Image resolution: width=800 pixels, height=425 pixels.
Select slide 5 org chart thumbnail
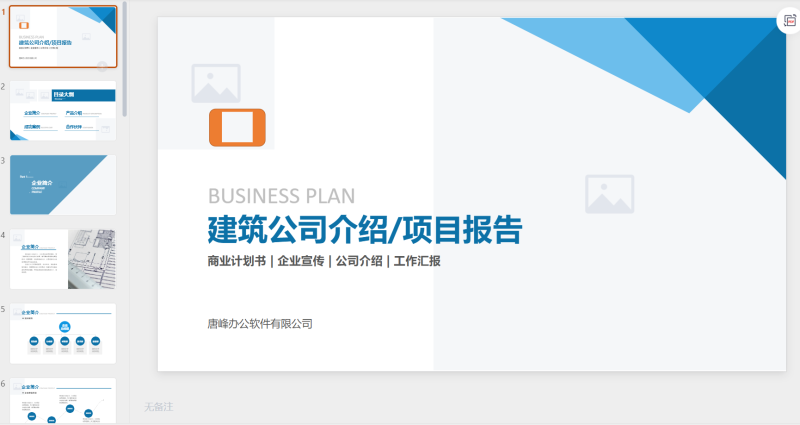point(63,334)
